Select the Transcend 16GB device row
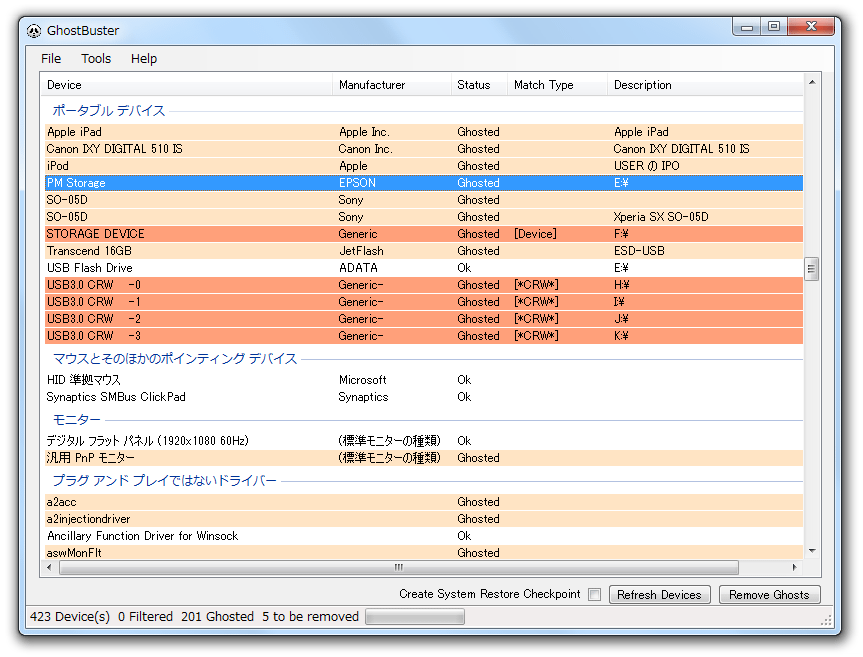The image size is (863, 657). point(423,251)
